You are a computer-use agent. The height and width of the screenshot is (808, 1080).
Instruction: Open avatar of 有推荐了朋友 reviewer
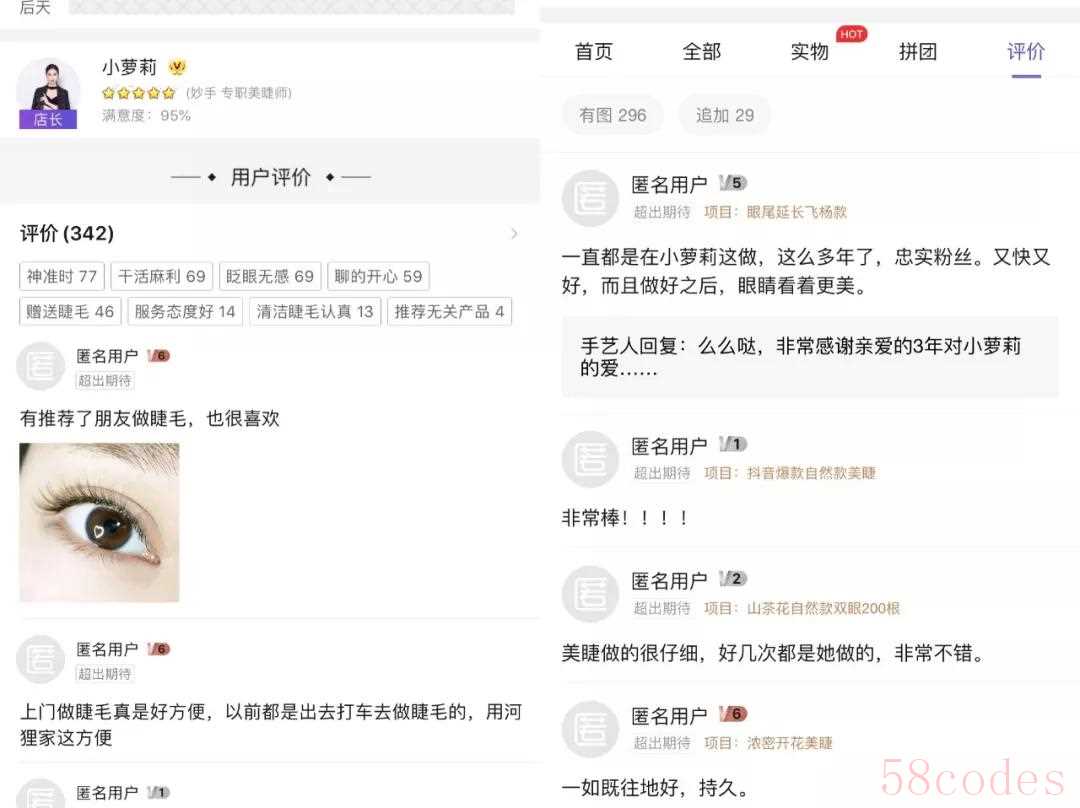tap(41, 365)
